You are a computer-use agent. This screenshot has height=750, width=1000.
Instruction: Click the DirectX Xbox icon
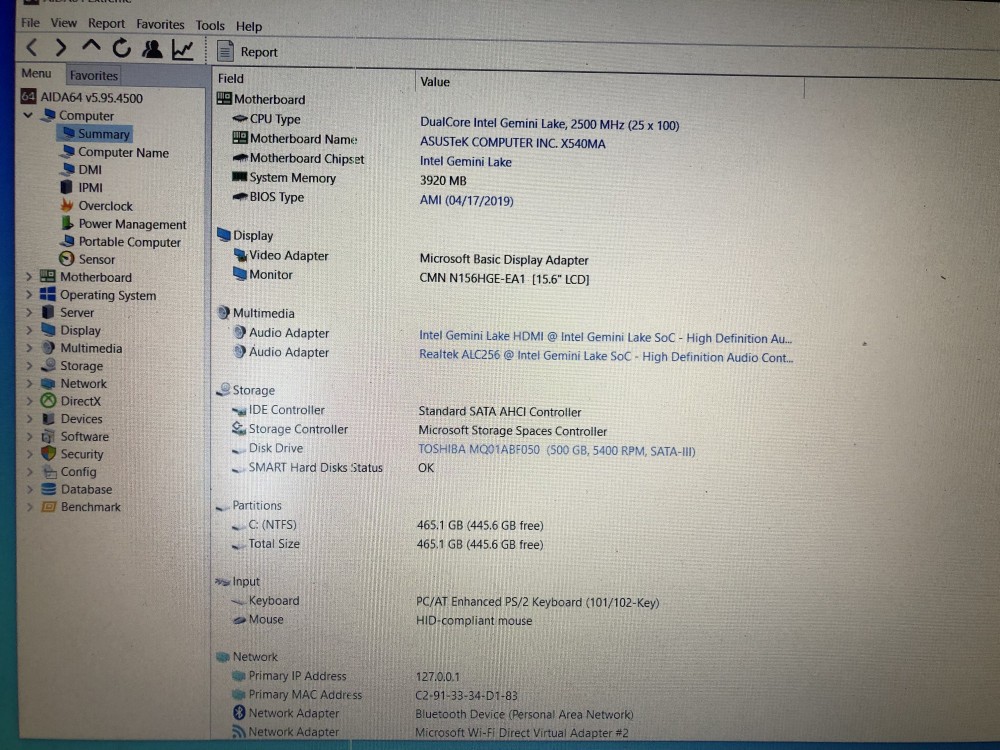48,401
